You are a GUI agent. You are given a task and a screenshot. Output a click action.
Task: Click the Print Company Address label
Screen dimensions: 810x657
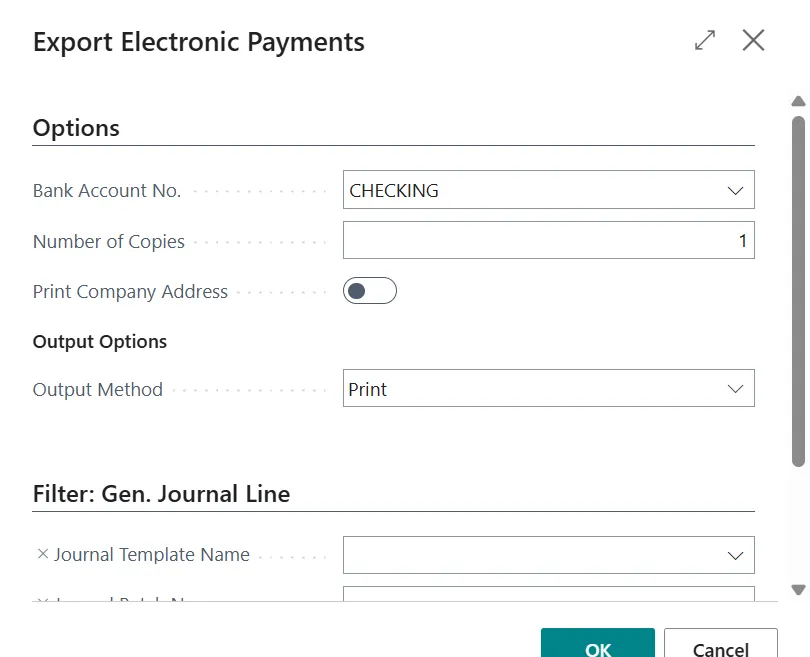[130, 292]
